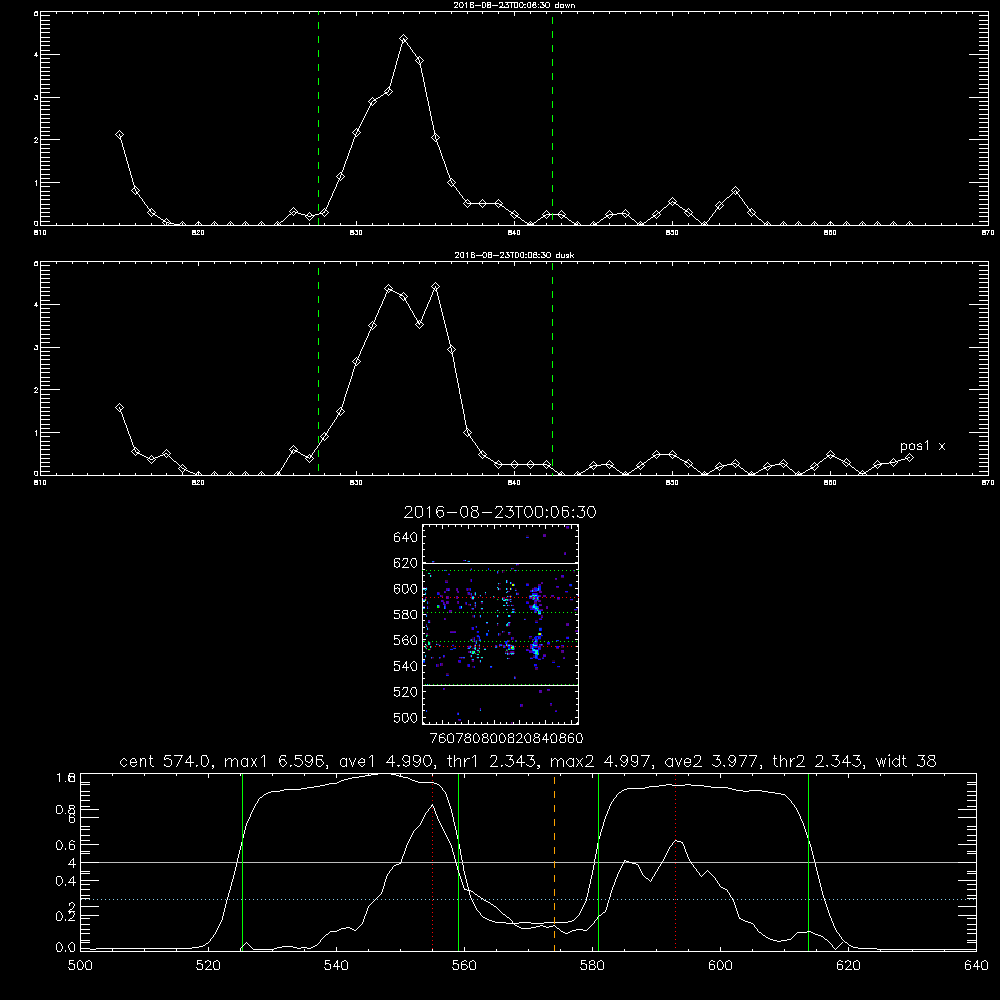
Task: Click the left green dashed line in dusk plot
Action: coord(318,369)
